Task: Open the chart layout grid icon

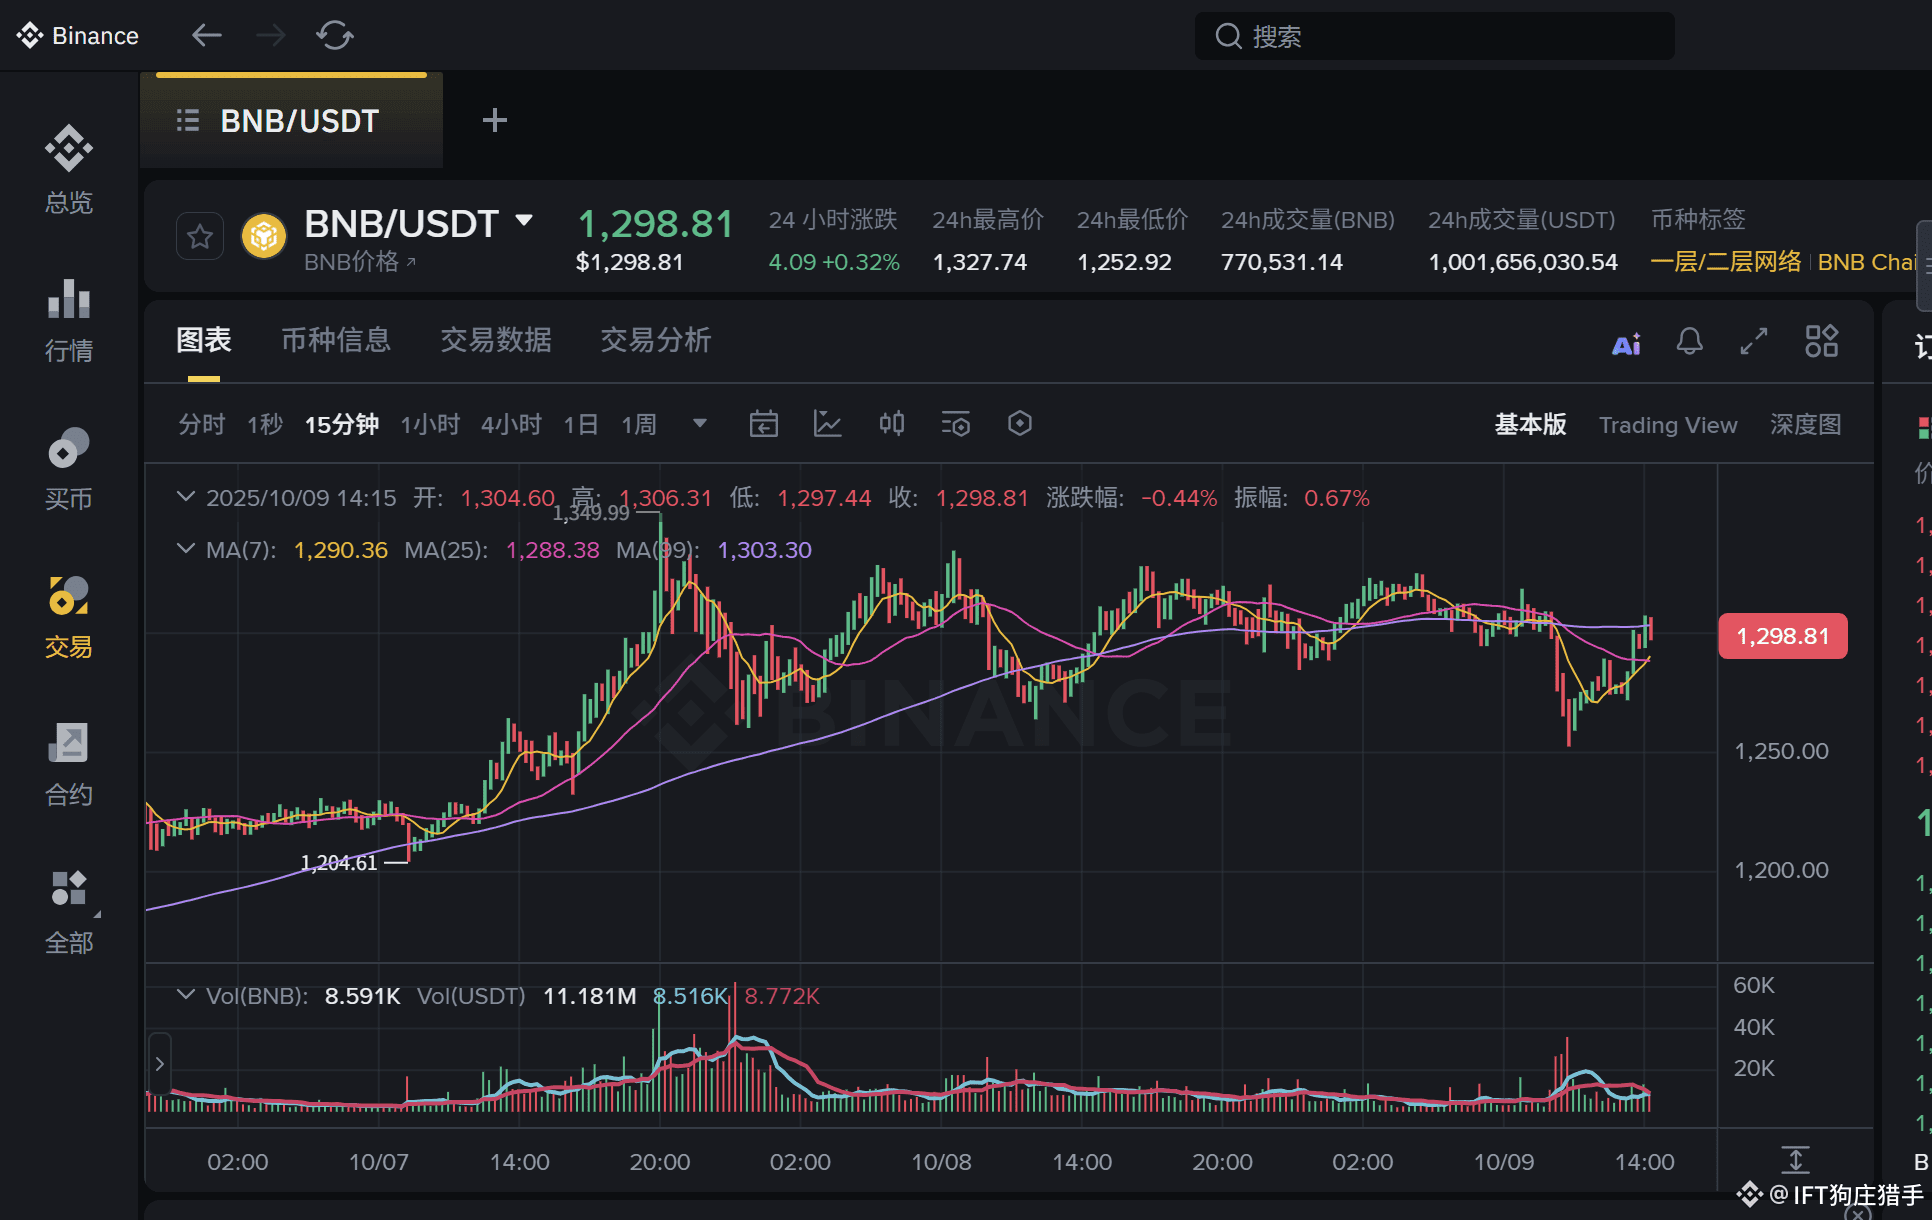Action: (x=1821, y=341)
